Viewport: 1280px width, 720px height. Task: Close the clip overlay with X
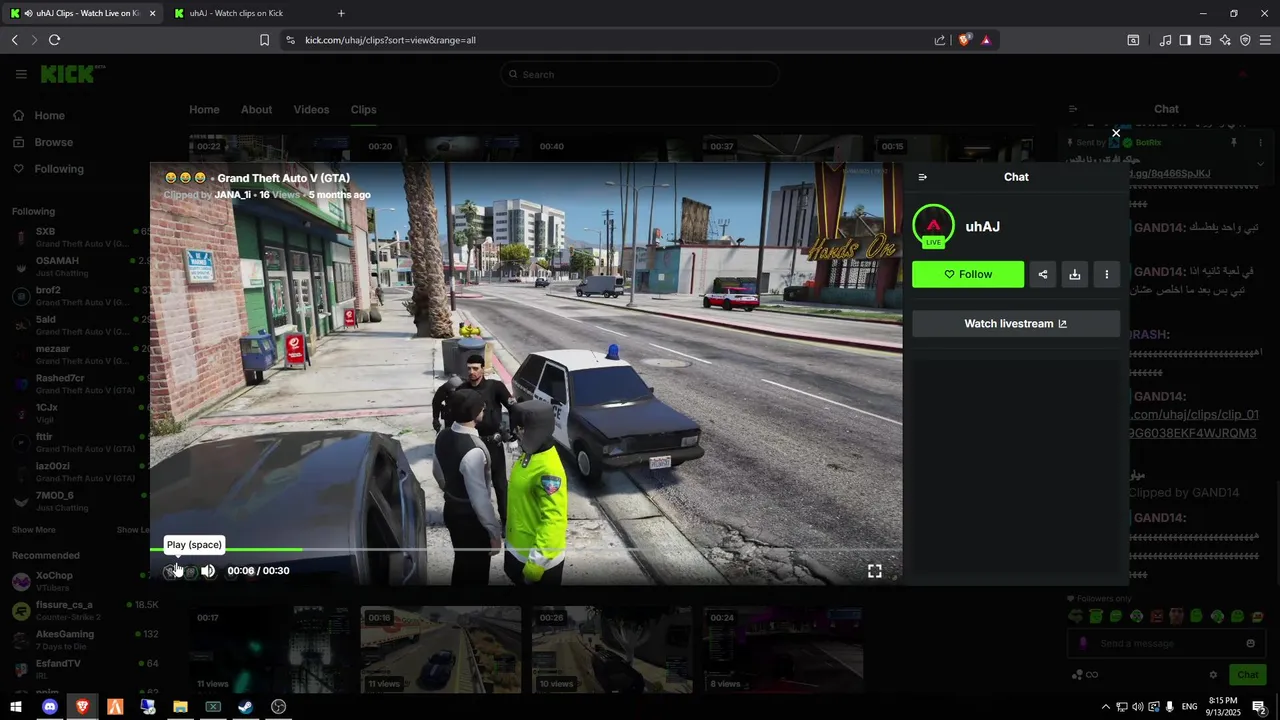point(1116,133)
